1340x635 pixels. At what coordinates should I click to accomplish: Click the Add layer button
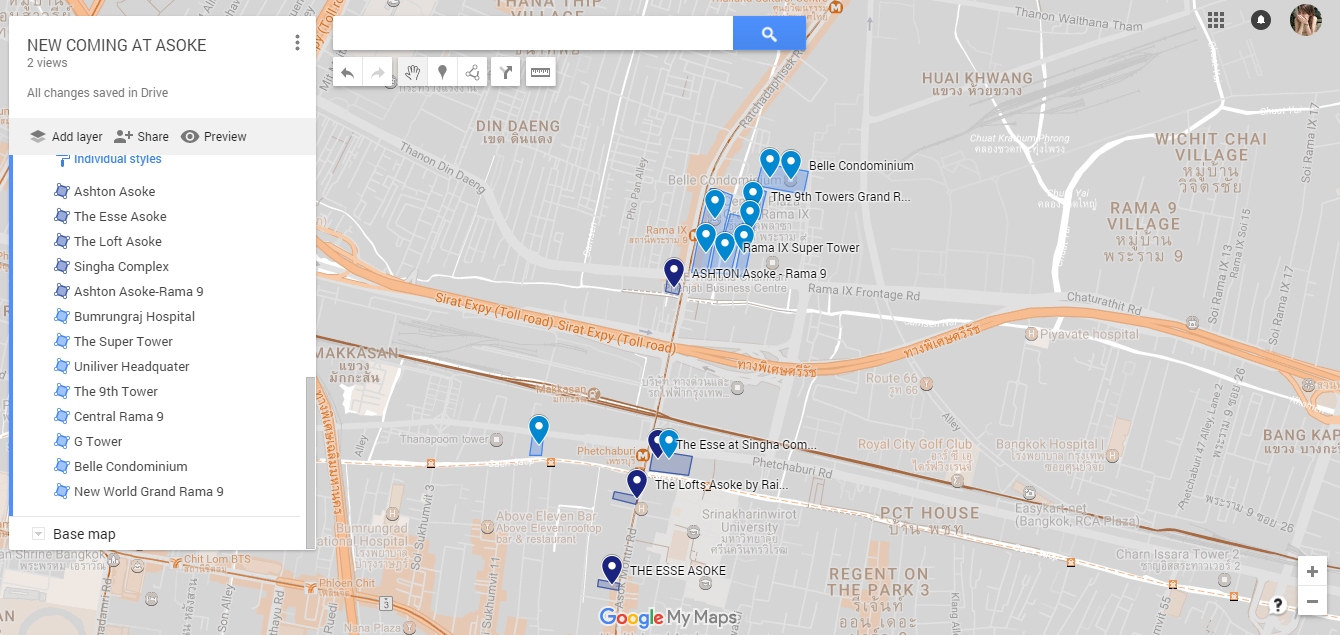click(x=67, y=137)
